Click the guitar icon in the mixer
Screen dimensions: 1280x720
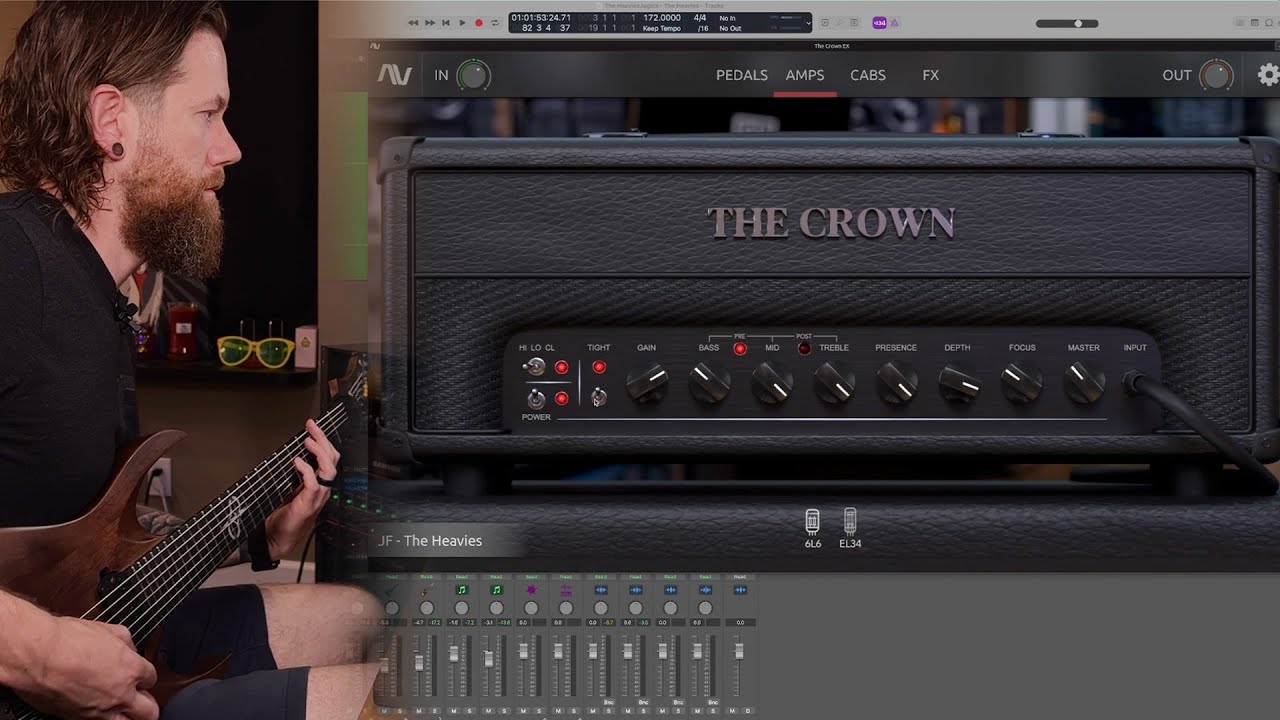426,591
